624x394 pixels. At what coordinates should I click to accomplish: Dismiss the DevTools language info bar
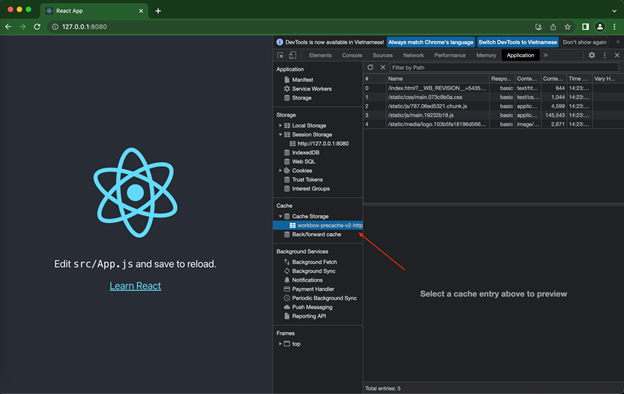point(618,42)
